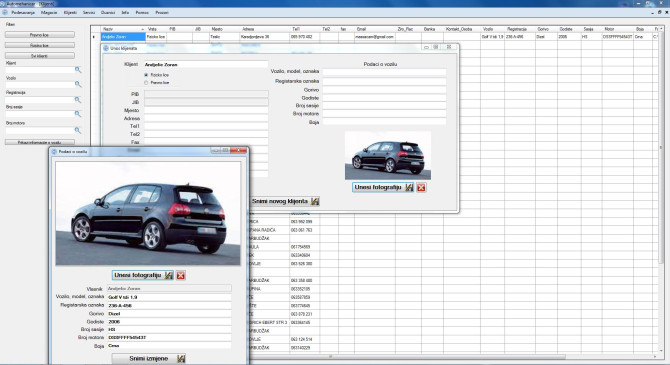Viewport: 670px width, 365px height.
Task: Click the Klijent filter text field
Action: click(40, 70)
